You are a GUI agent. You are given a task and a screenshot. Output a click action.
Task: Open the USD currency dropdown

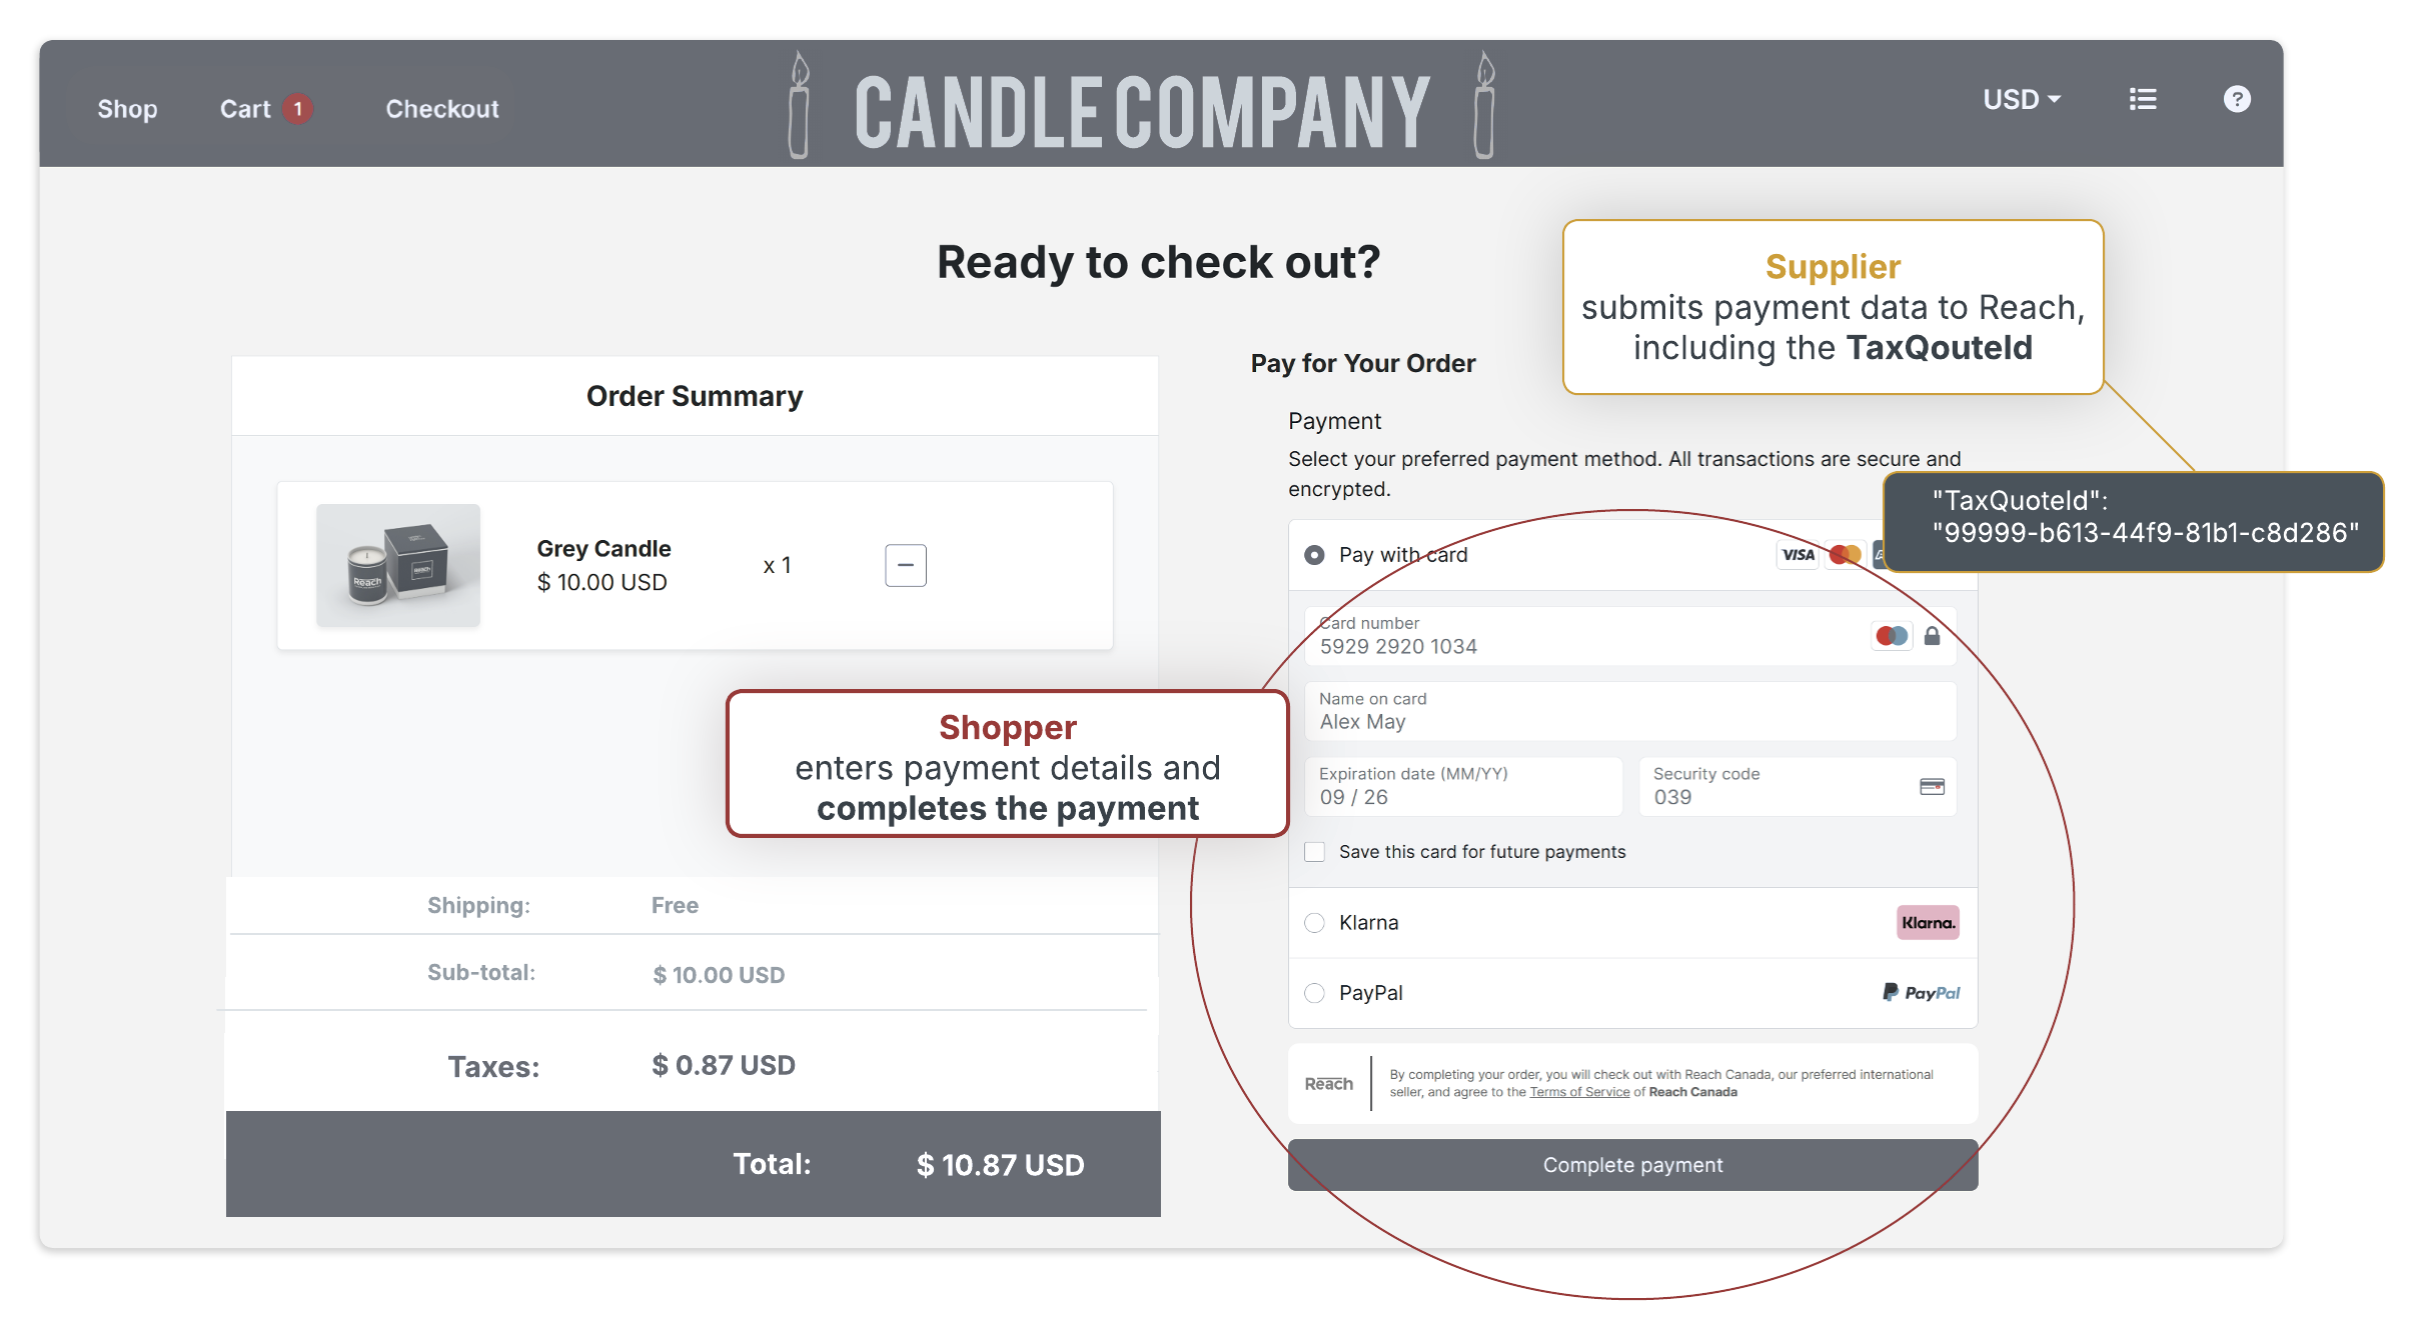2021,98
